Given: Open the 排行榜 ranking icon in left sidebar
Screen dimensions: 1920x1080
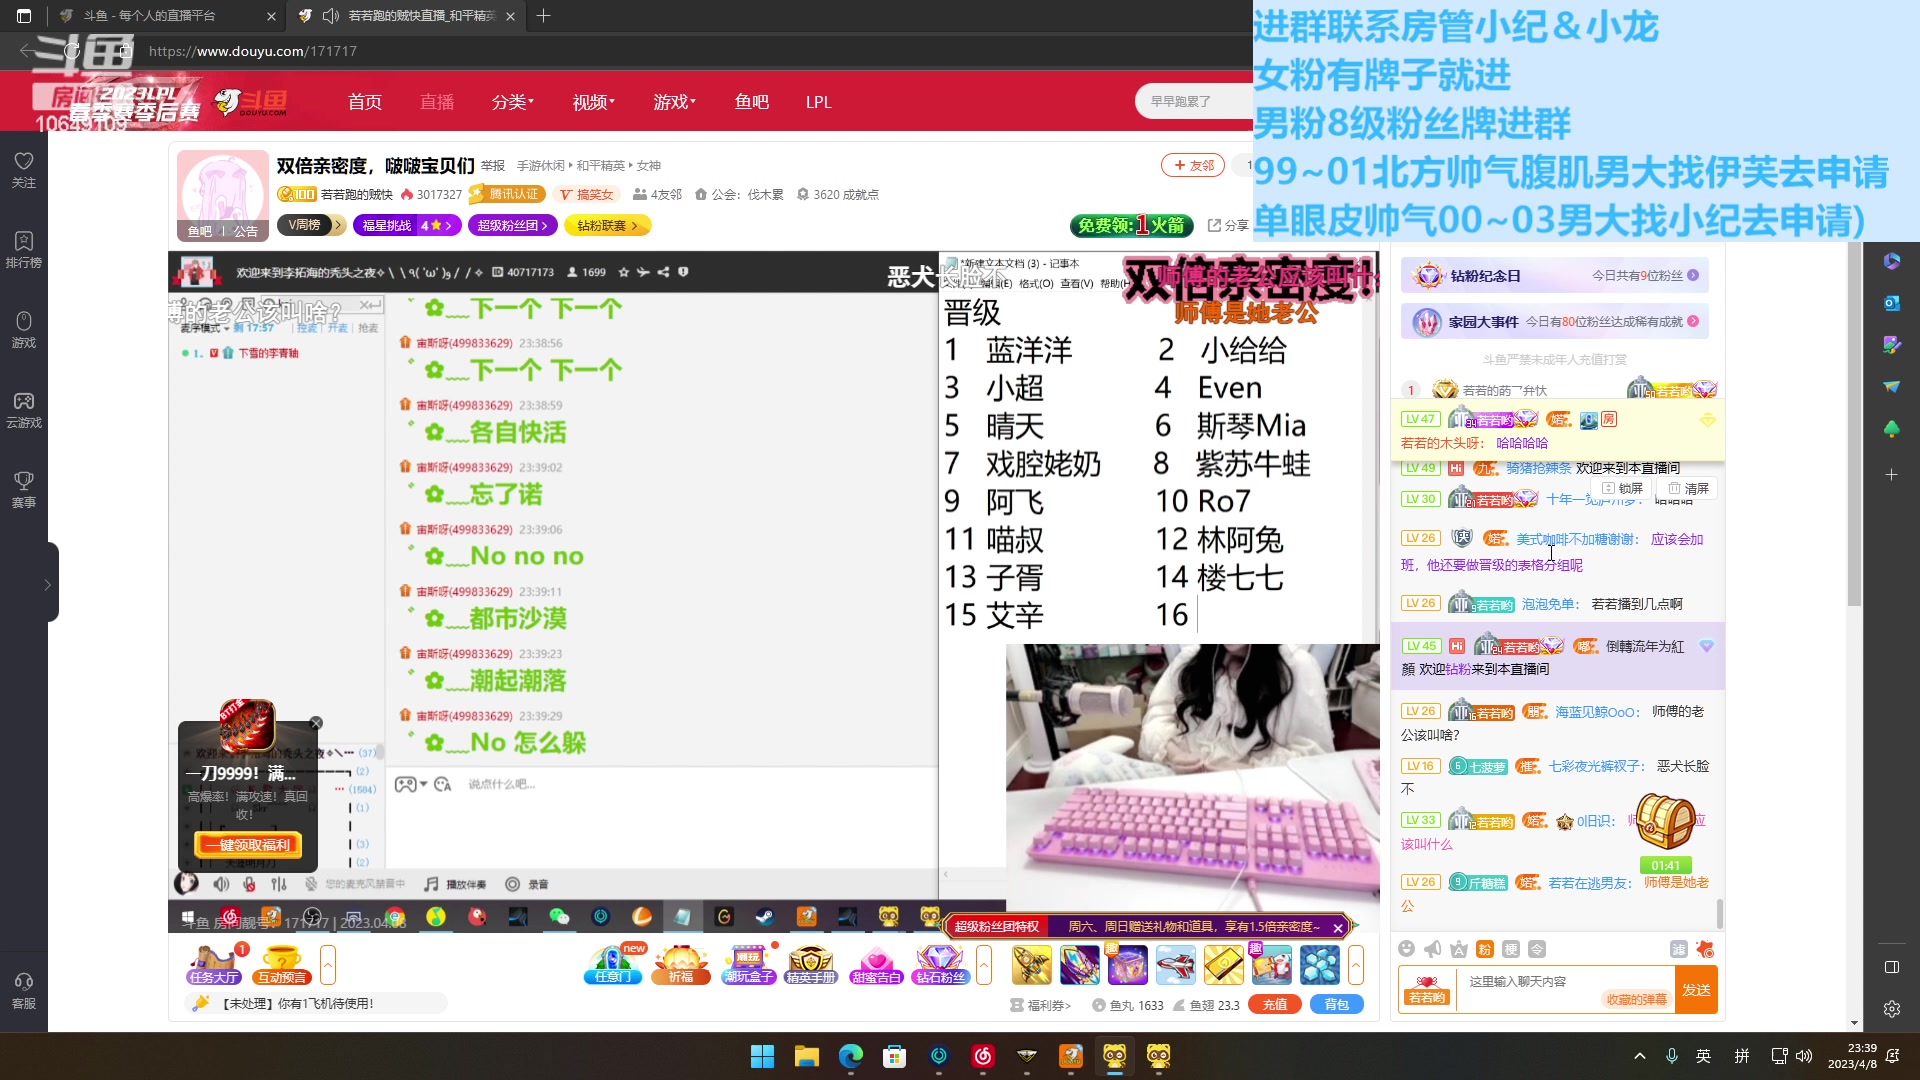Looking at the screenshot, I should pyautogui.click(x=23, y=247).
